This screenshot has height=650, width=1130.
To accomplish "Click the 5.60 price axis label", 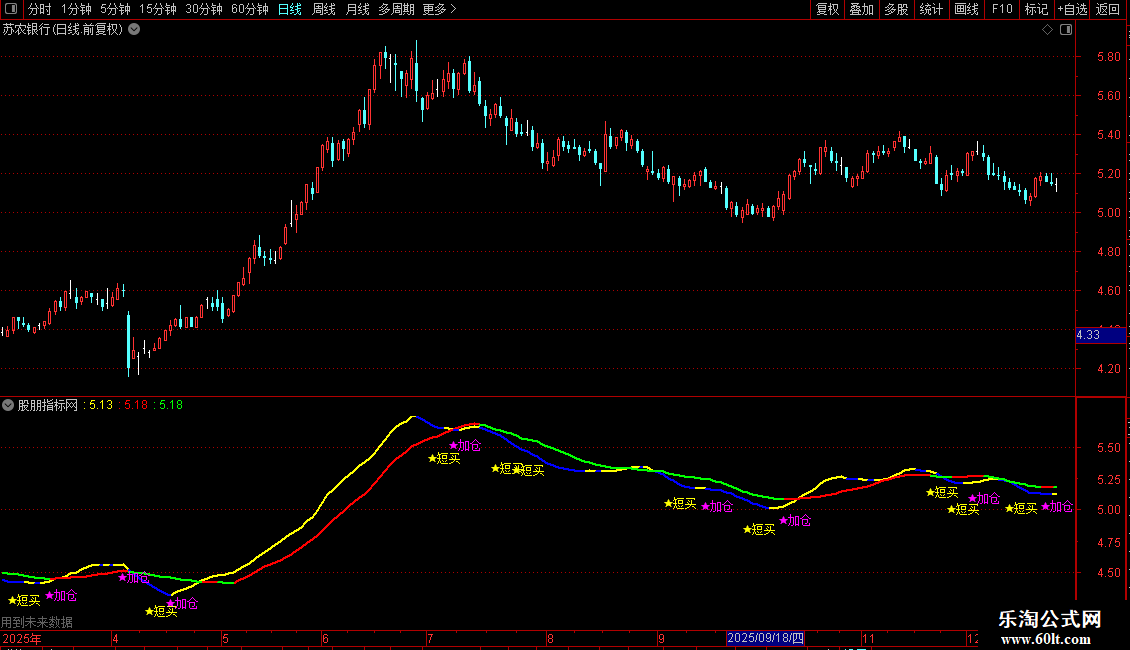I will [x=1108, y=95].
